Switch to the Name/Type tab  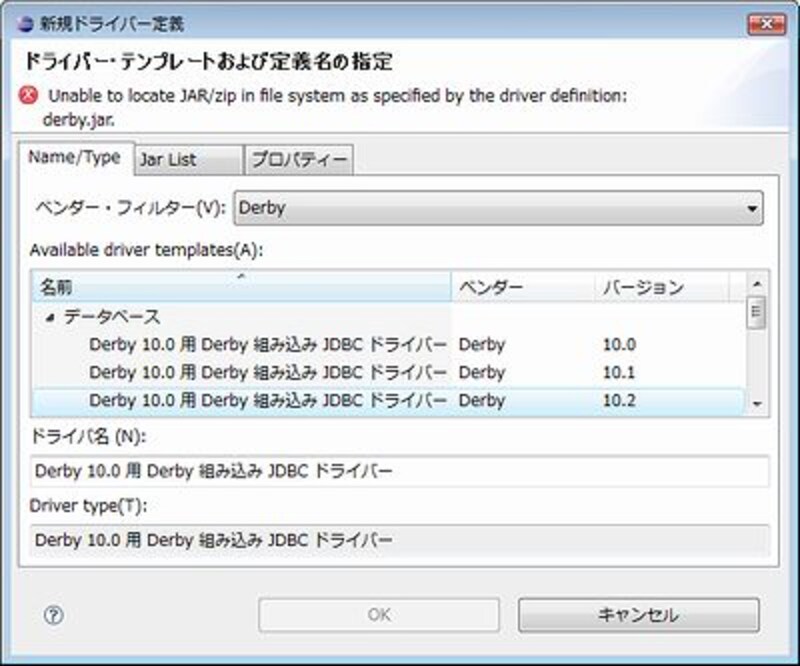pyautogui.click(x=76, y=158)
